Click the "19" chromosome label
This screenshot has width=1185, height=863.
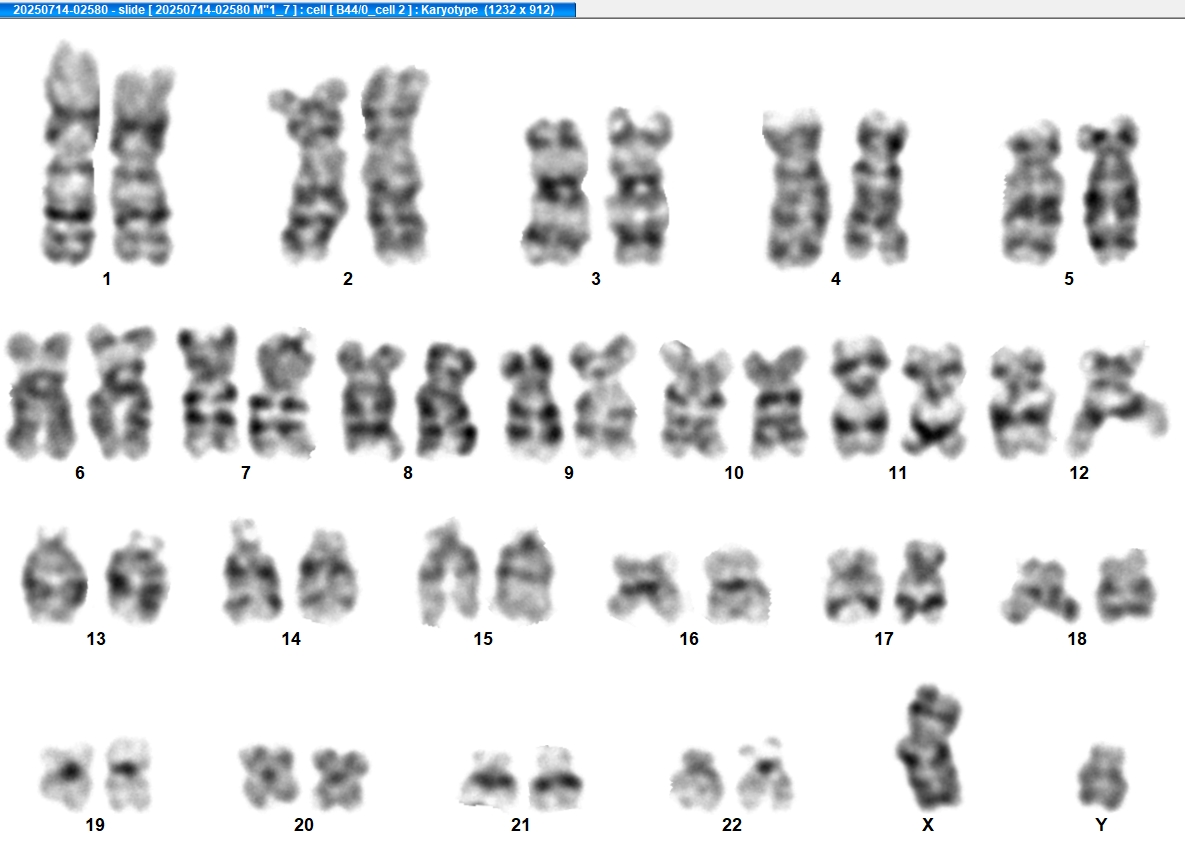tap(95, 825)
